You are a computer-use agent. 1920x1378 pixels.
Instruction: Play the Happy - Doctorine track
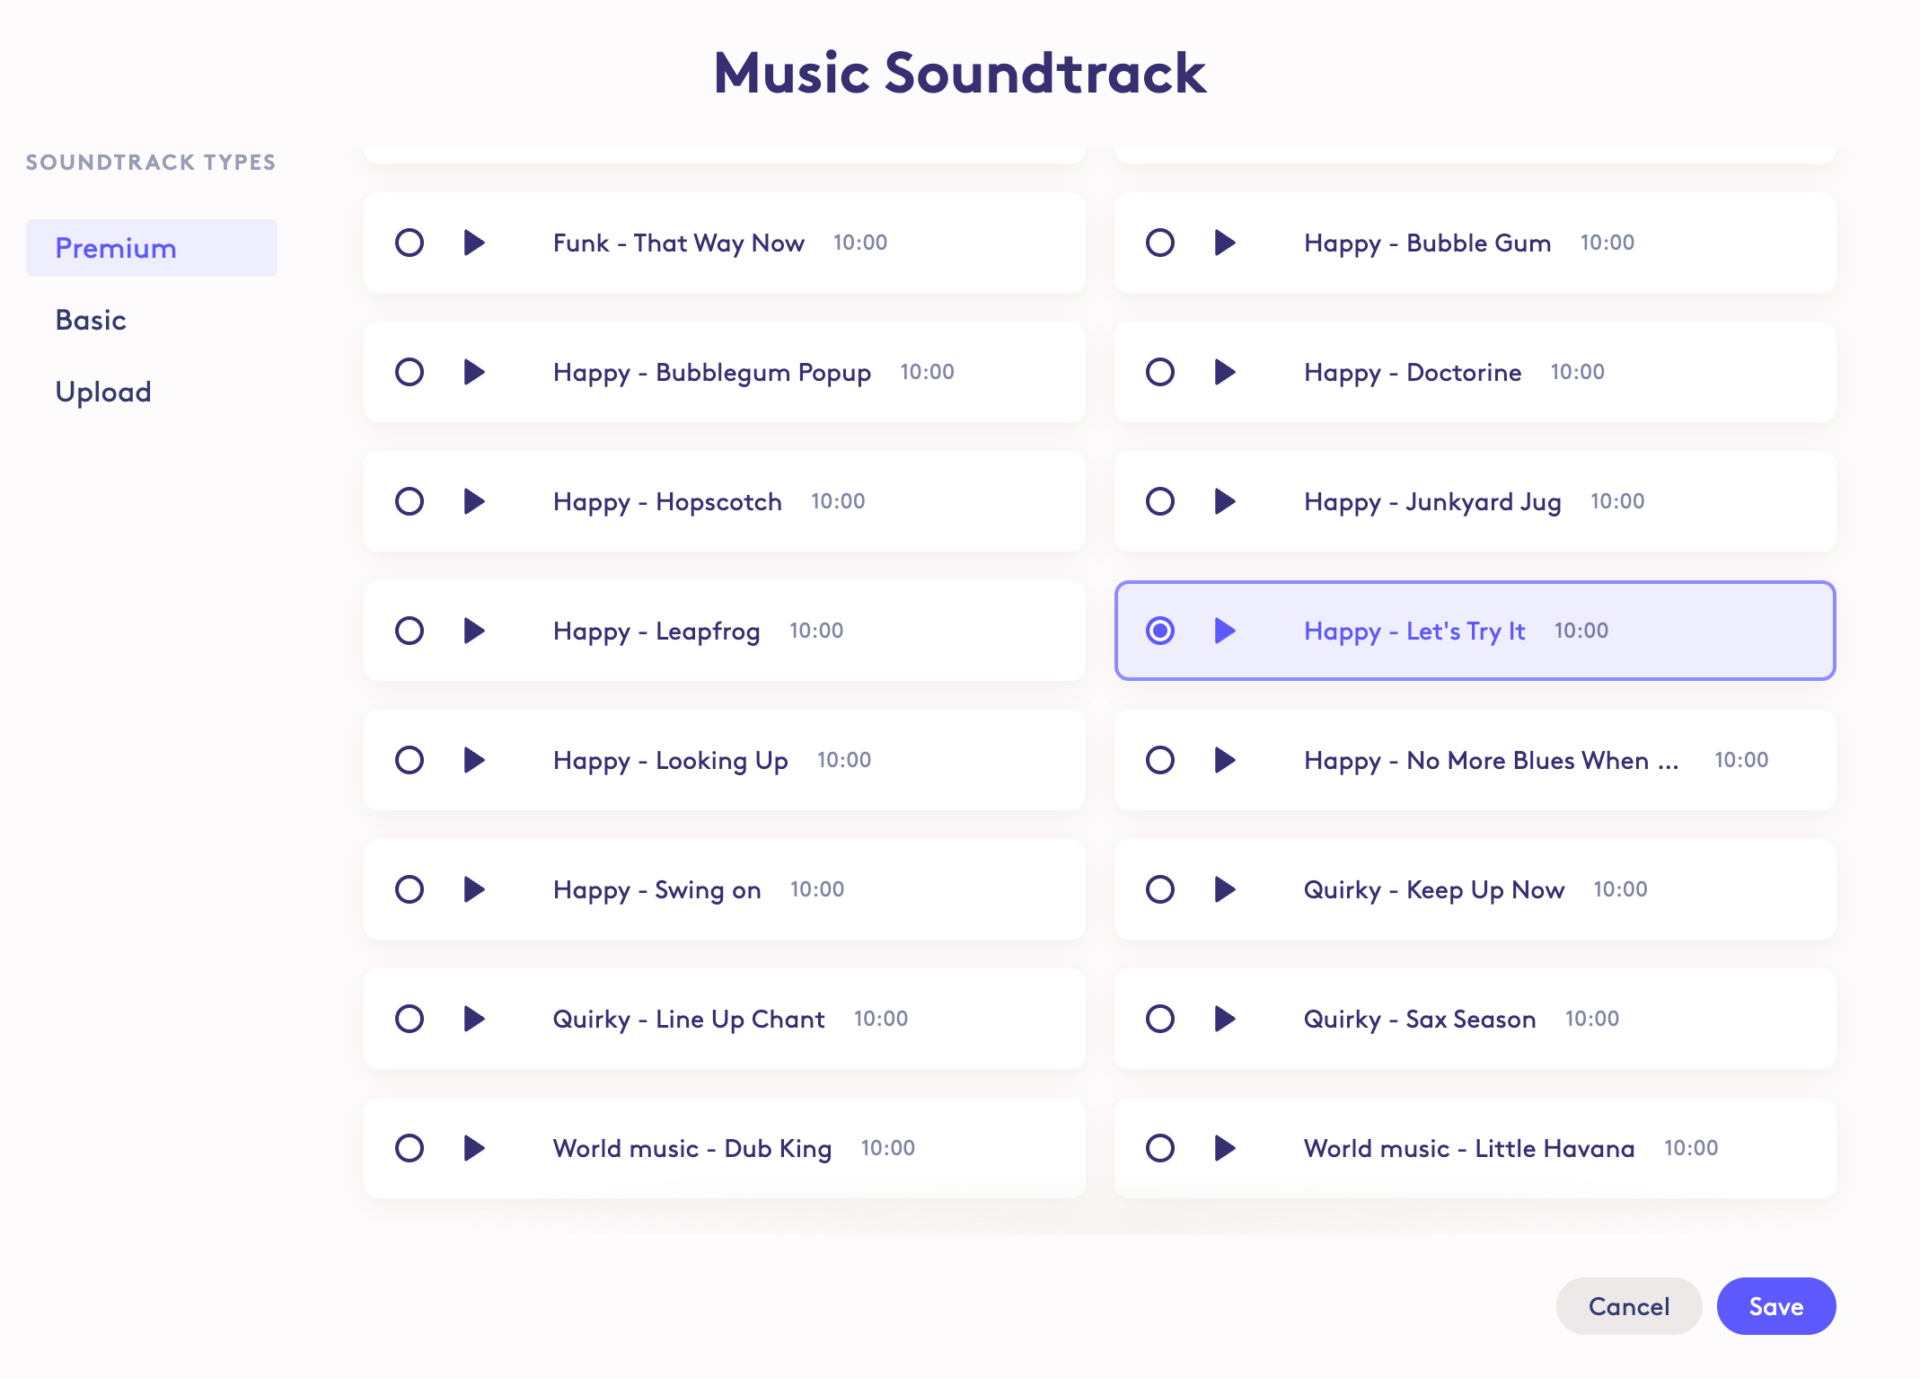(1225, 372)
